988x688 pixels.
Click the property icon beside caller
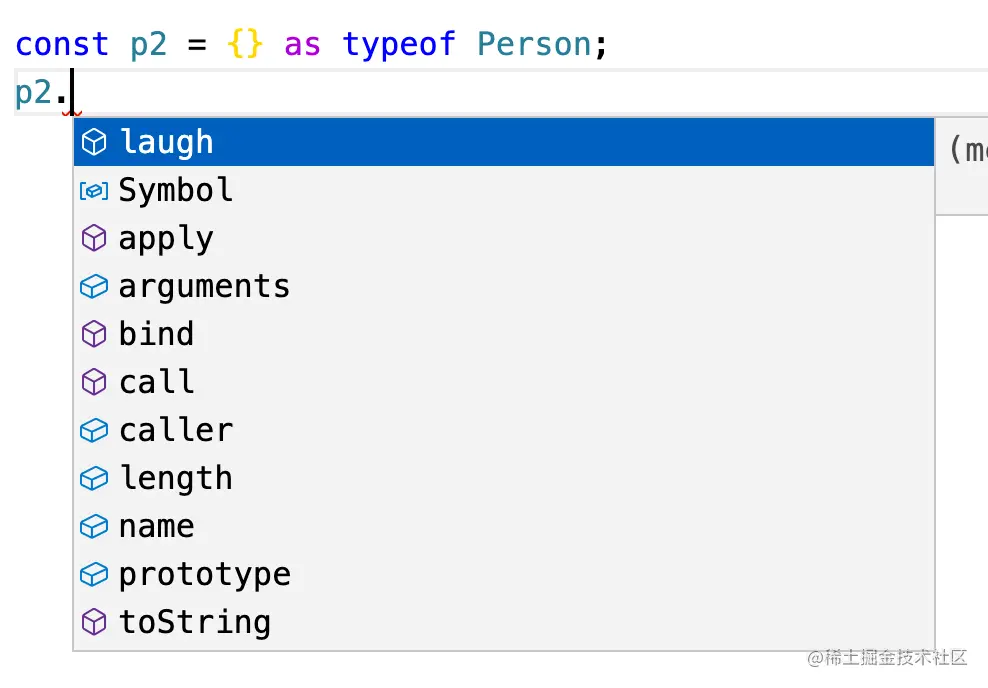[94, 431]
